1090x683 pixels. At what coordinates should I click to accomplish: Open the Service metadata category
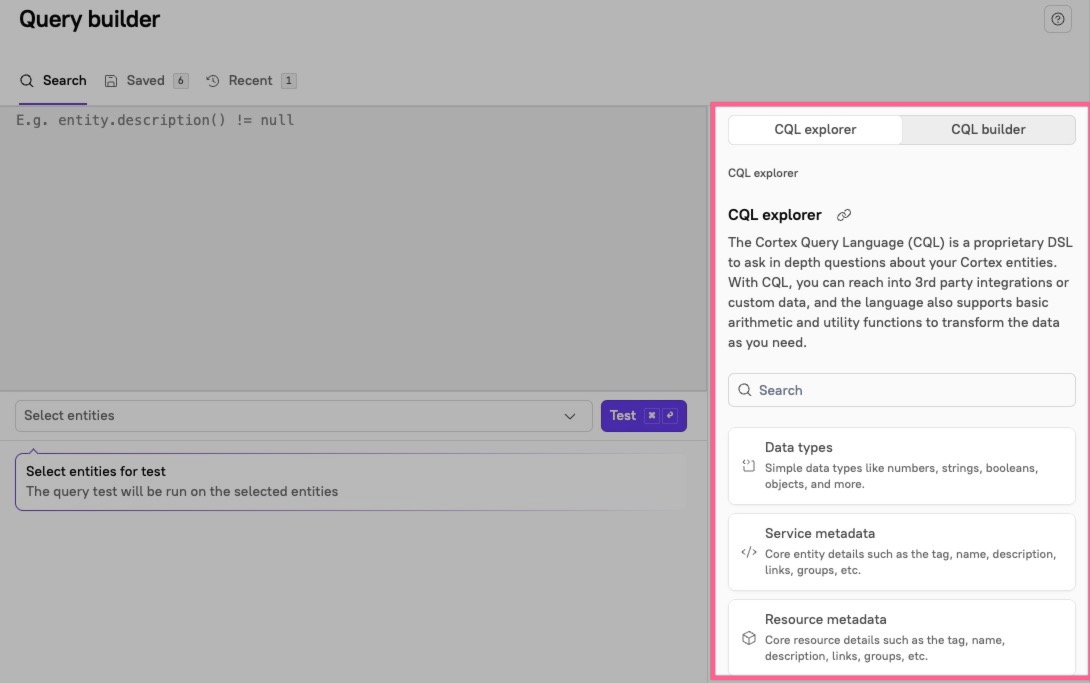pyautogui.click(x=901, y=552)
